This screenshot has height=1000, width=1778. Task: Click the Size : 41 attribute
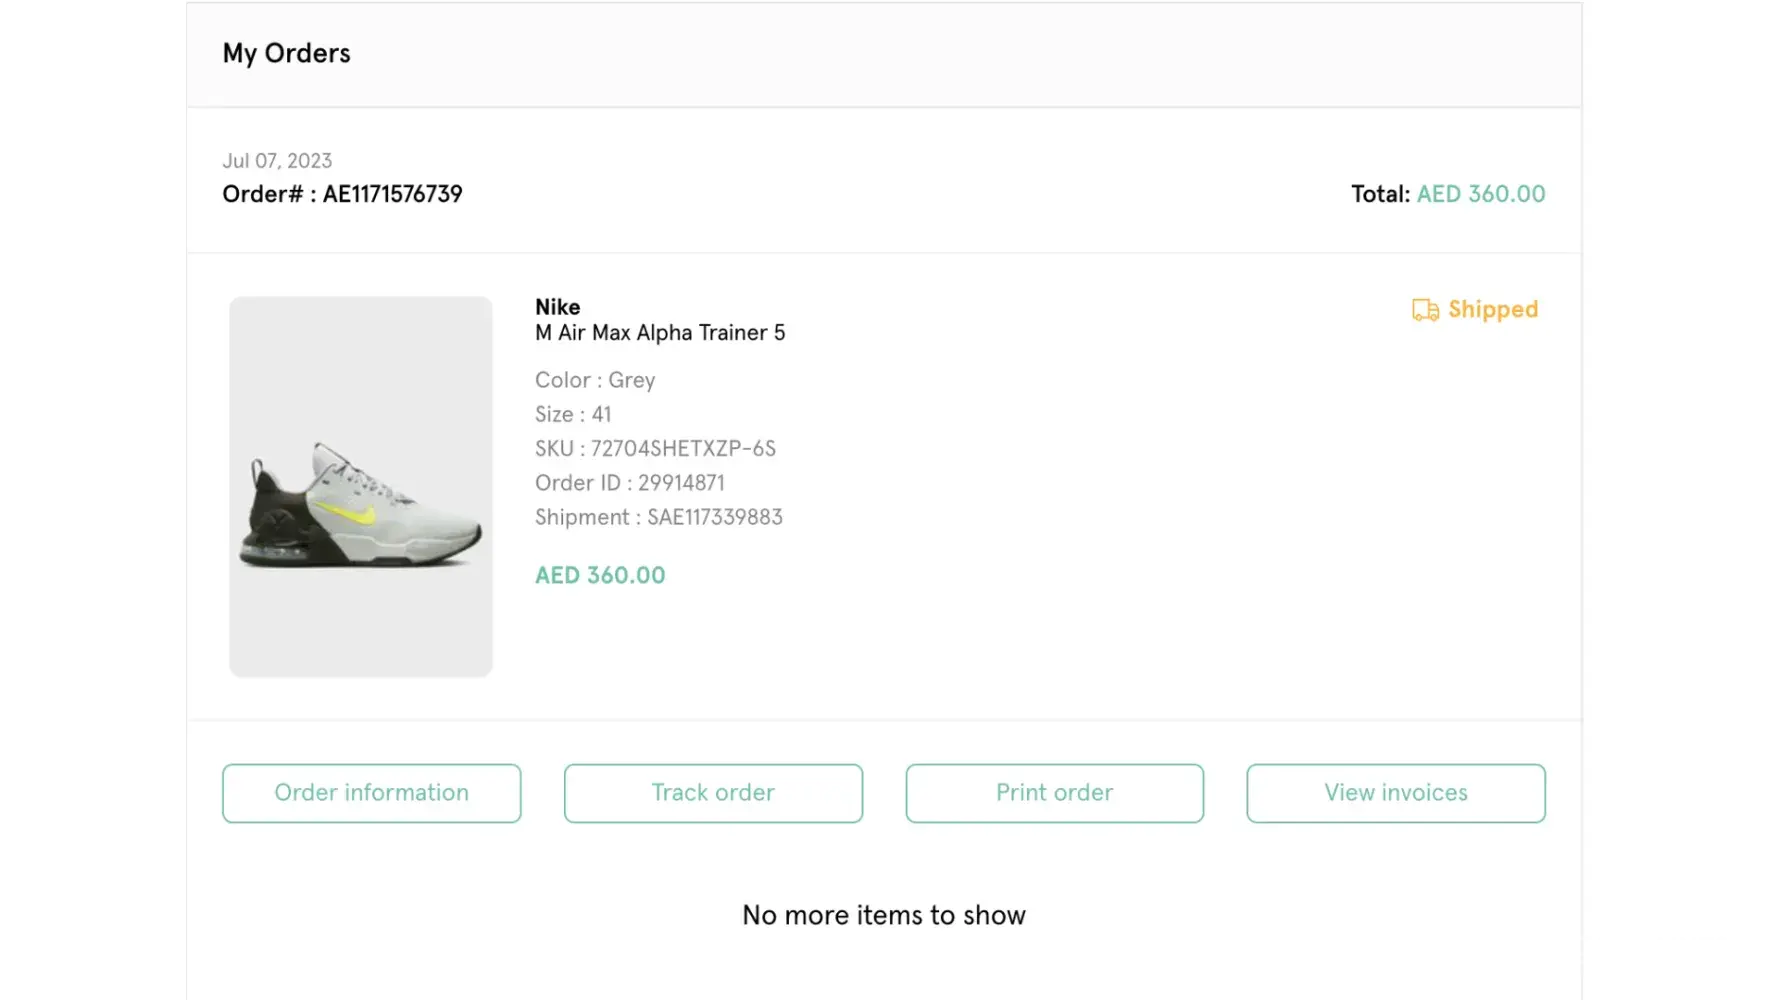572,414
